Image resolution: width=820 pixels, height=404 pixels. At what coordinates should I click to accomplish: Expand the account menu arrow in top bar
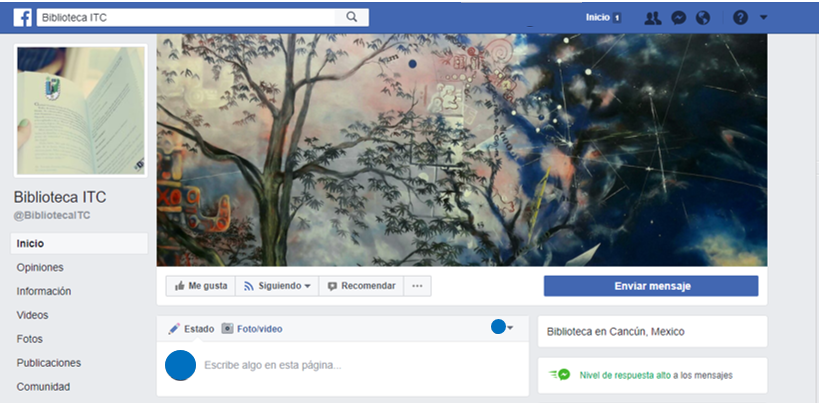click(763, 18)
